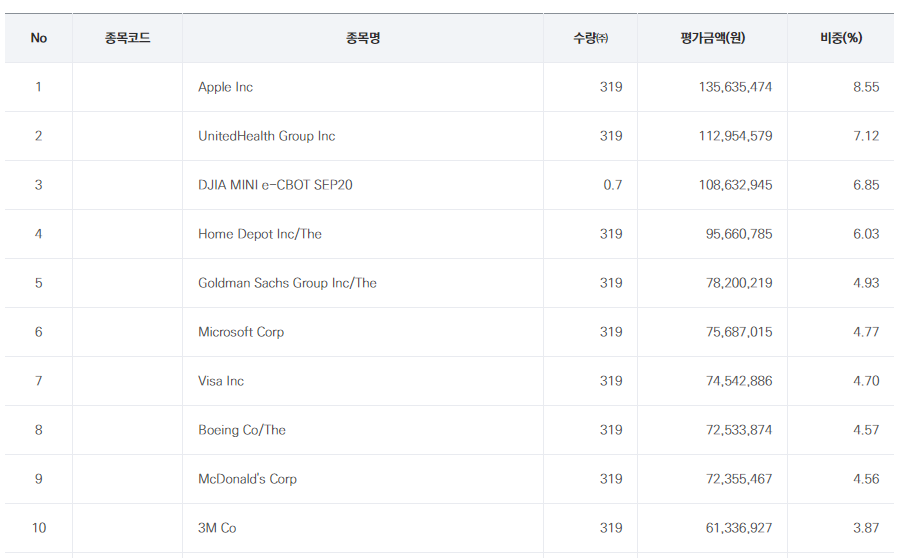Select Goldman Sachs Group Inc/The name

tap(287, 283)
